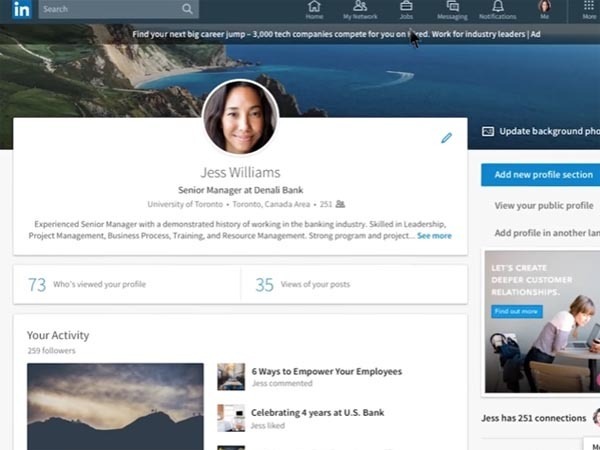This screenshot has width=600, height=450.
Task: Click Jess Williams profile photo
Action: click(240, 117)
